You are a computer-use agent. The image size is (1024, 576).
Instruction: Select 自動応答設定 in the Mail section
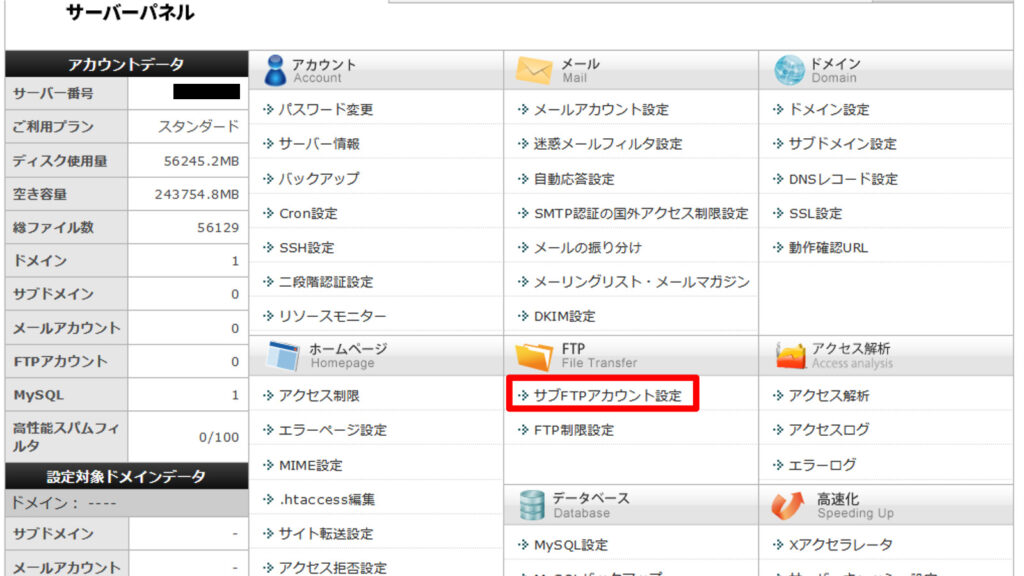pyautogui.click(x=574, y=178)
